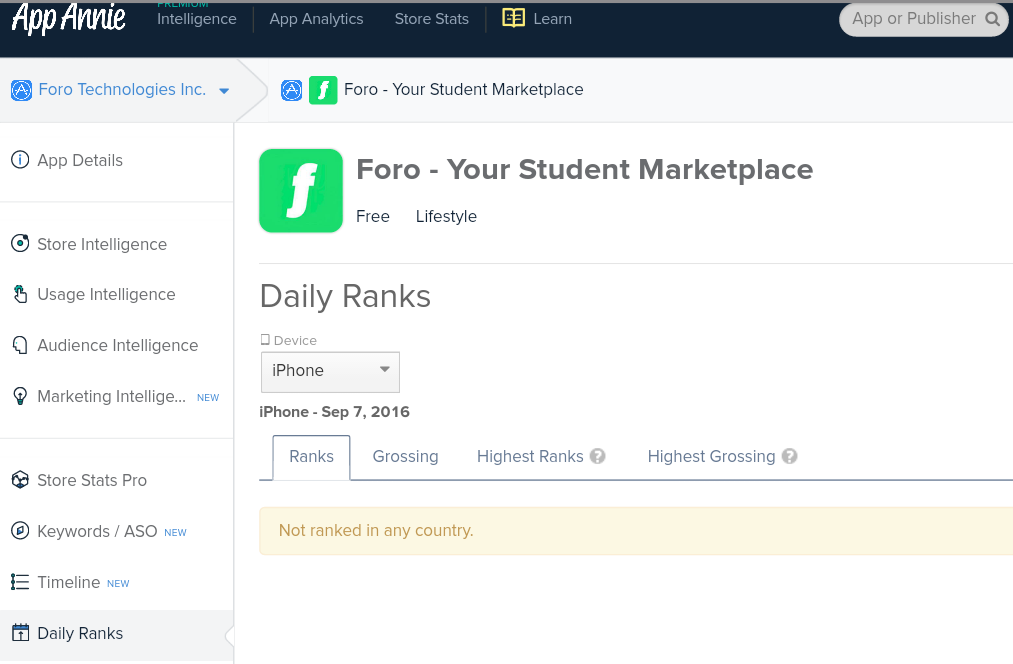Open the Store Stats menu item
The width and height of the screenshot is (1013, 664).
431,19
